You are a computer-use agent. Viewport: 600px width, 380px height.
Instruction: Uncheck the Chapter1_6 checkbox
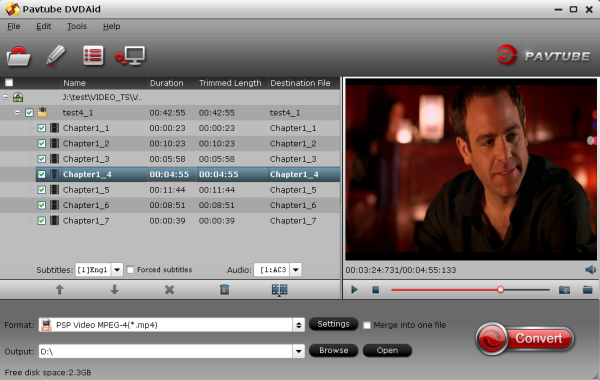click(42, 205)
